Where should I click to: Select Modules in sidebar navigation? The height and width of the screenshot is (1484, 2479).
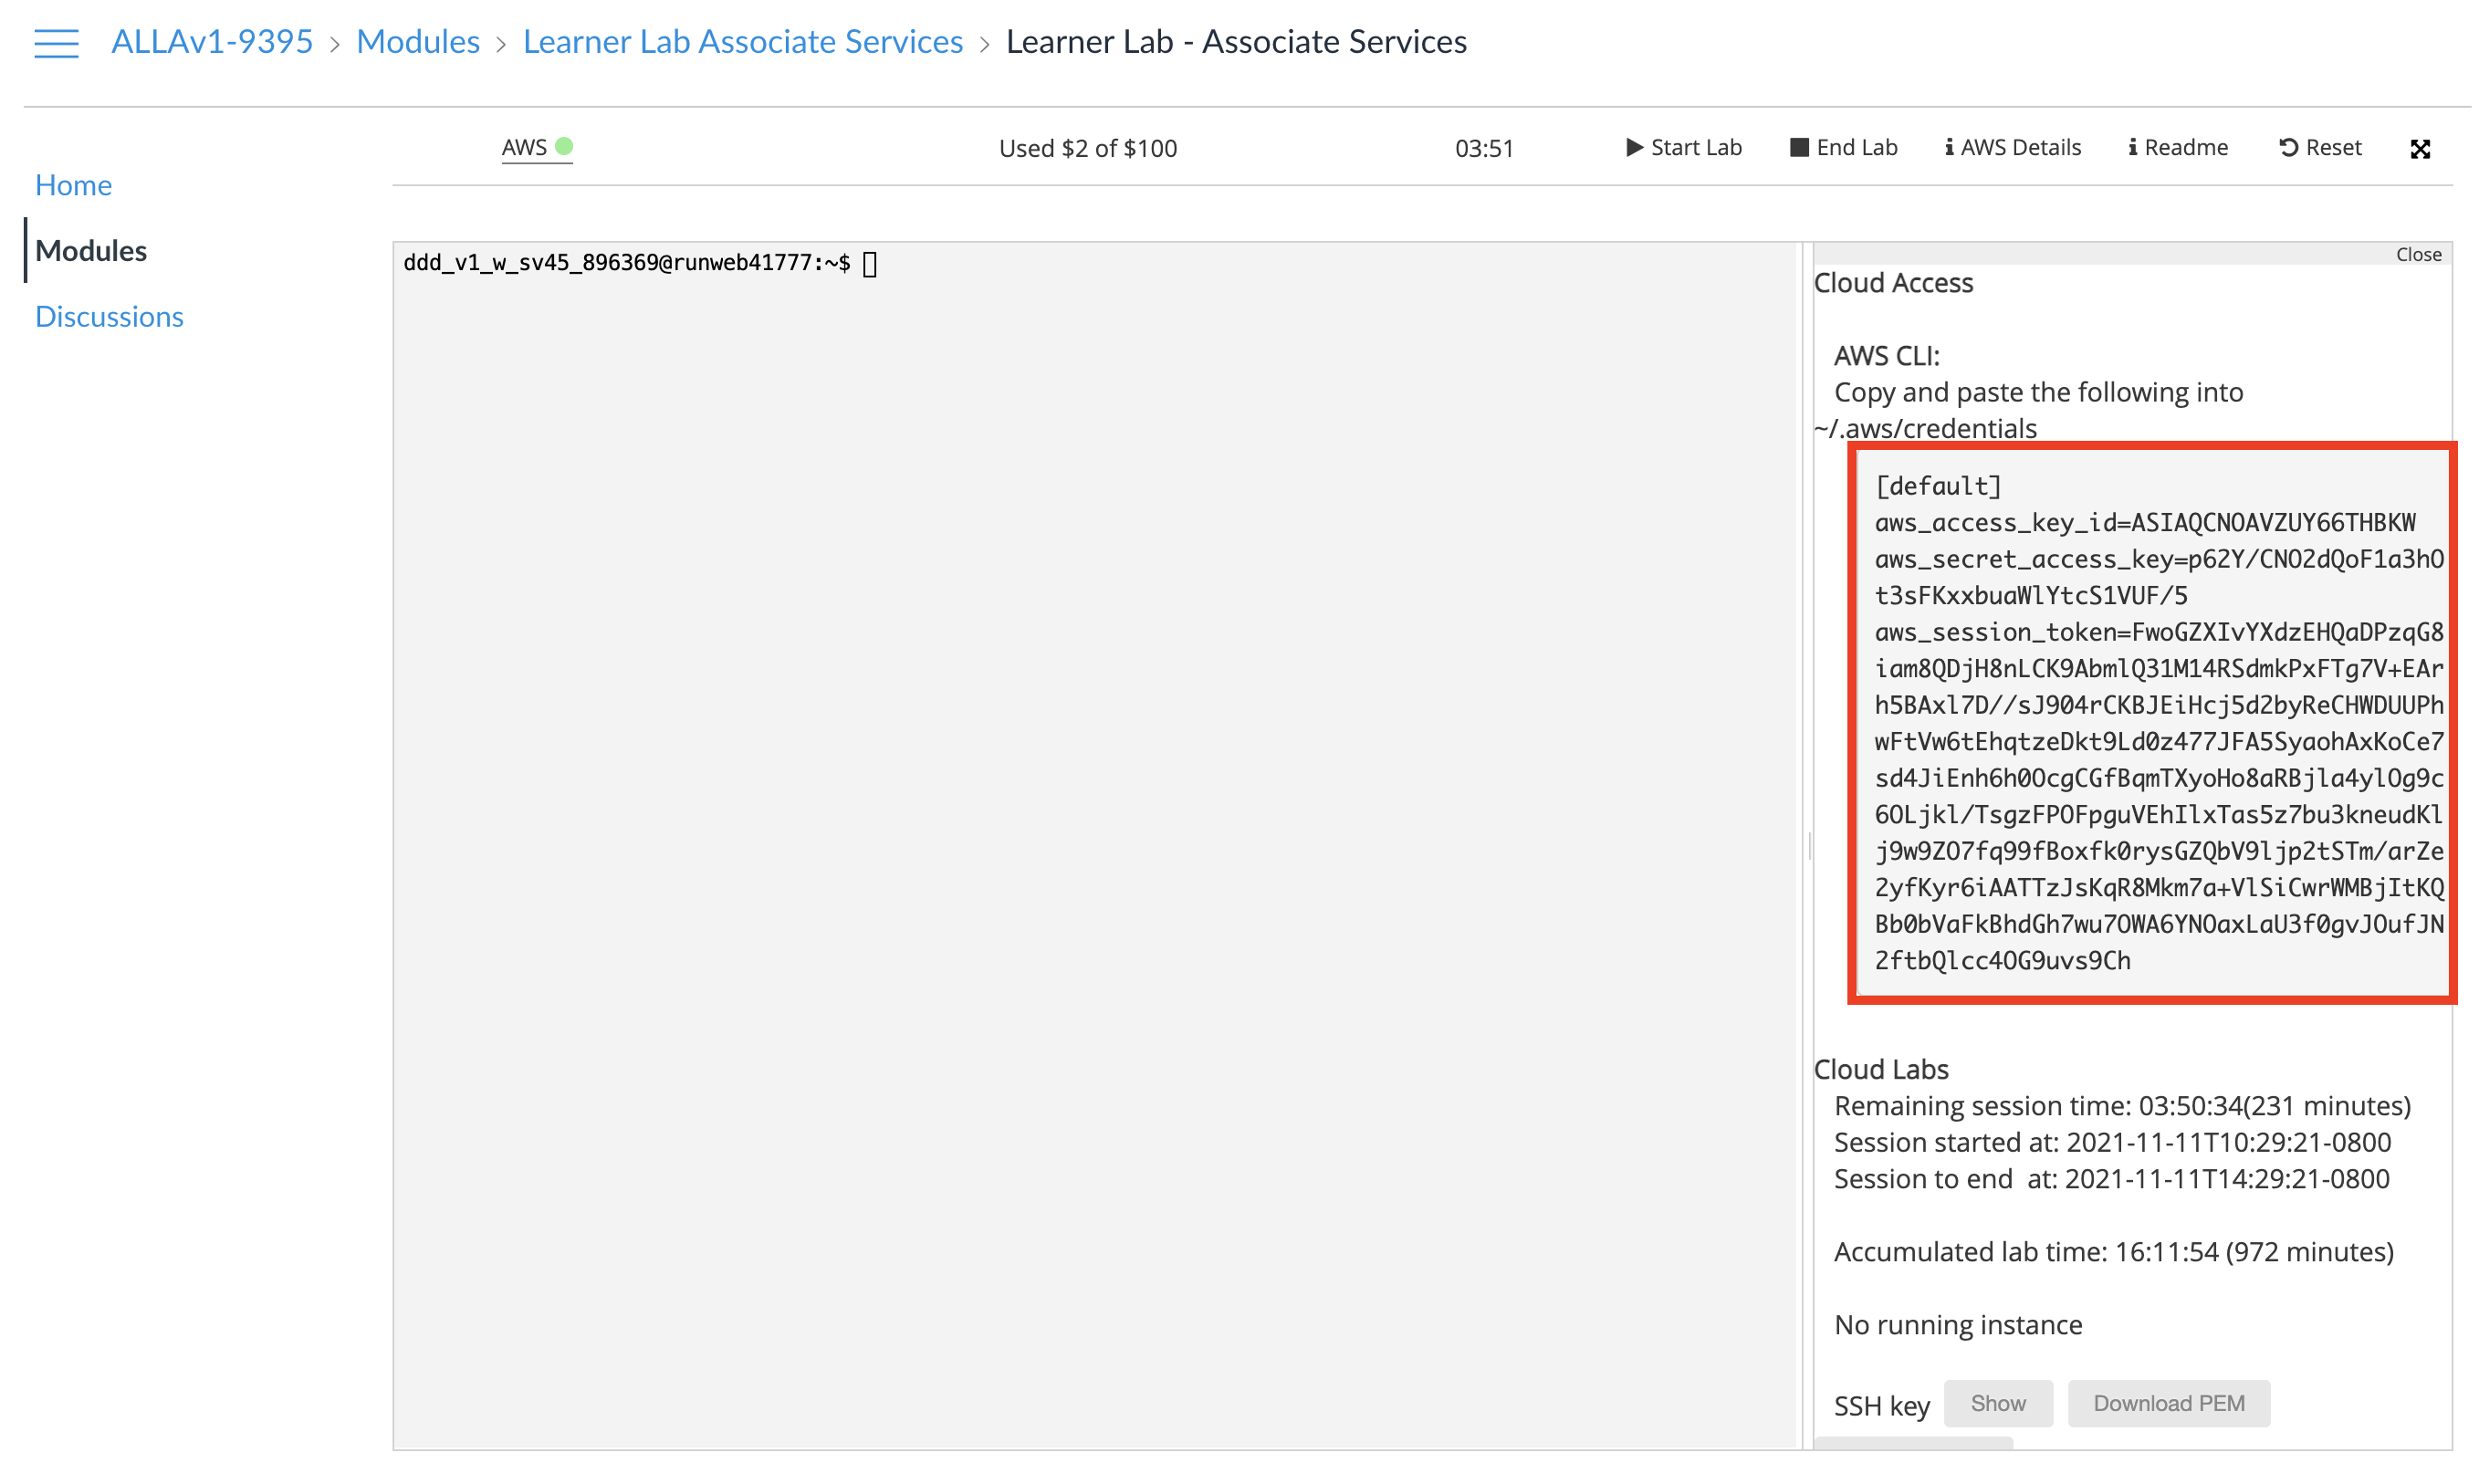point(91,250)
